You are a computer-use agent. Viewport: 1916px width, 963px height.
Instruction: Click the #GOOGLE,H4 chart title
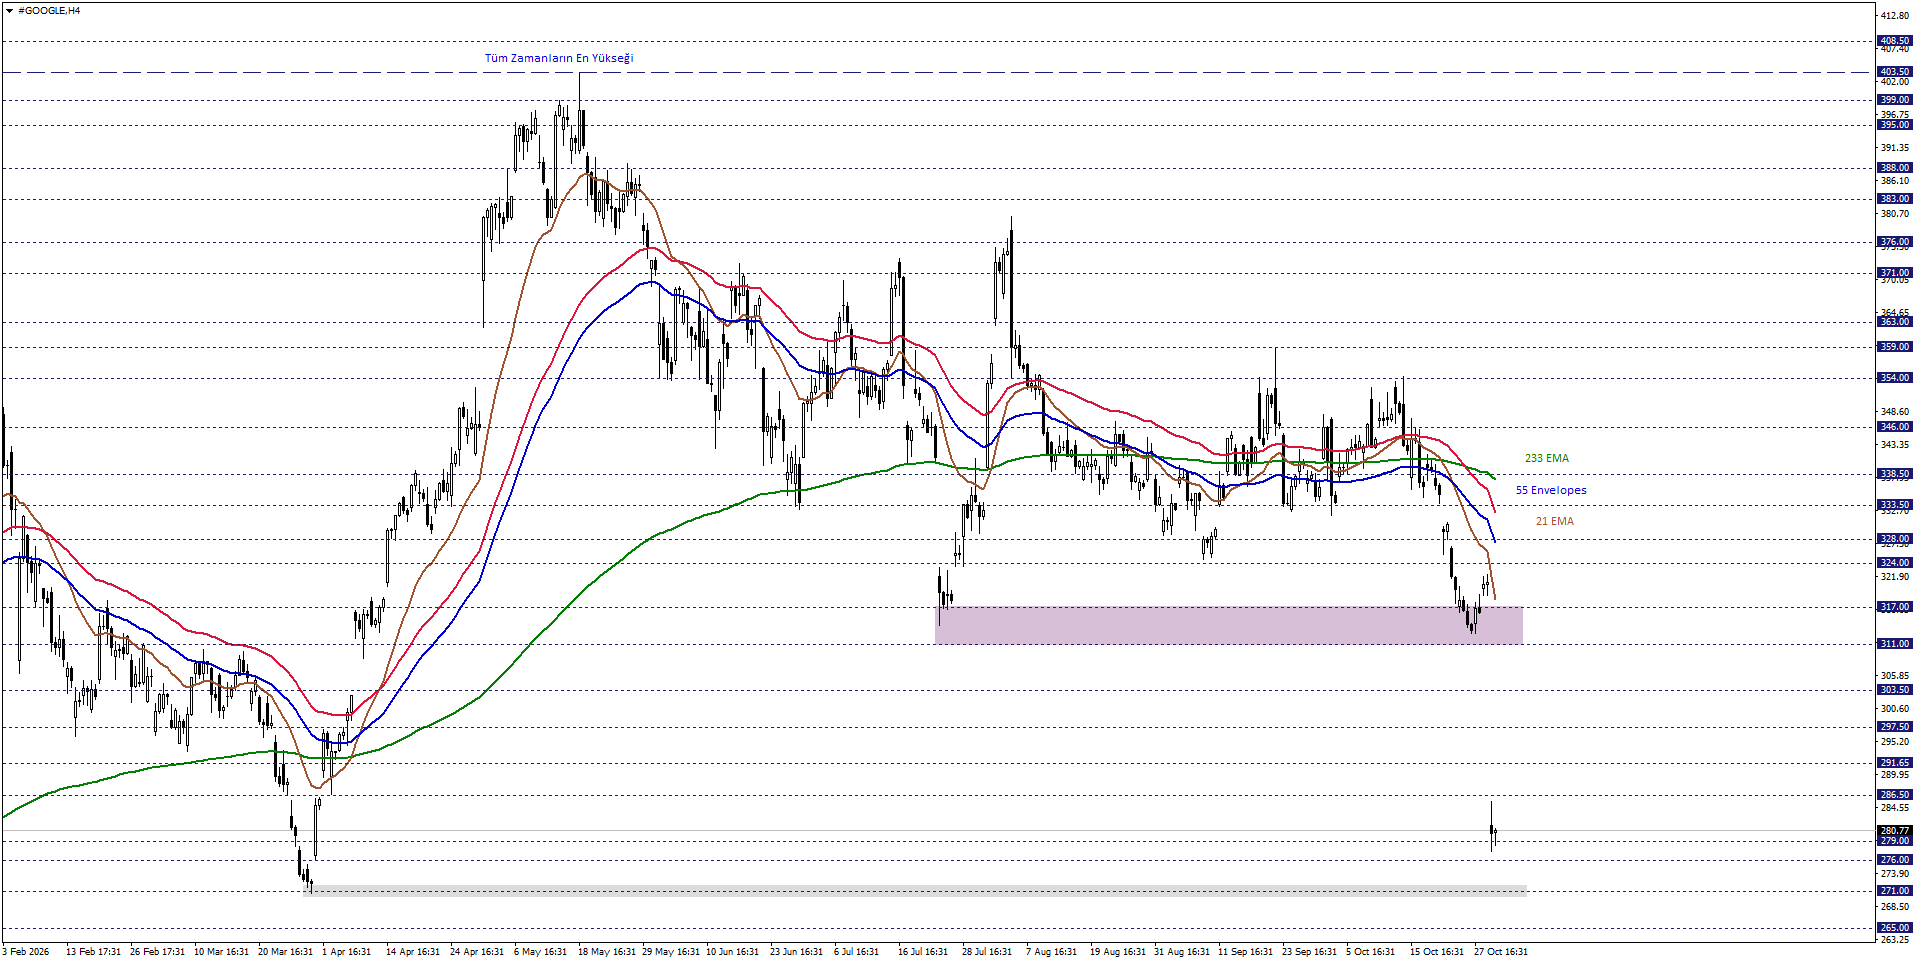coord(49,11)
